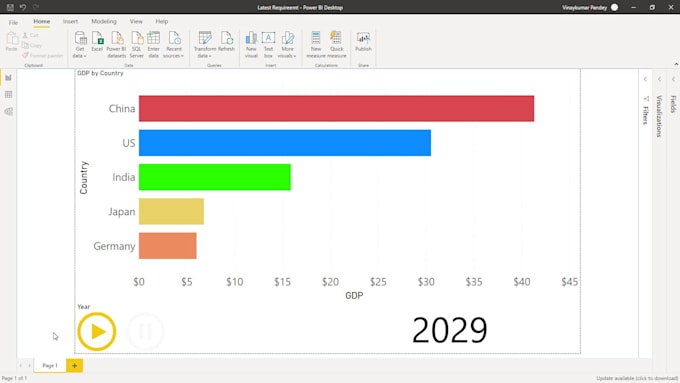Click the GDP by Country chart title
680x383 pixels.
(x=100, y=73)
